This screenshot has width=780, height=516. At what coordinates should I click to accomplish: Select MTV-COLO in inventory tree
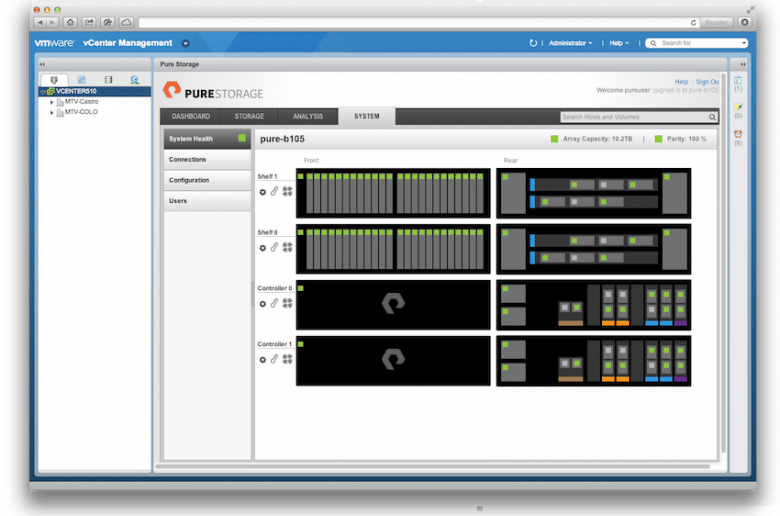[x=81, y=112]
